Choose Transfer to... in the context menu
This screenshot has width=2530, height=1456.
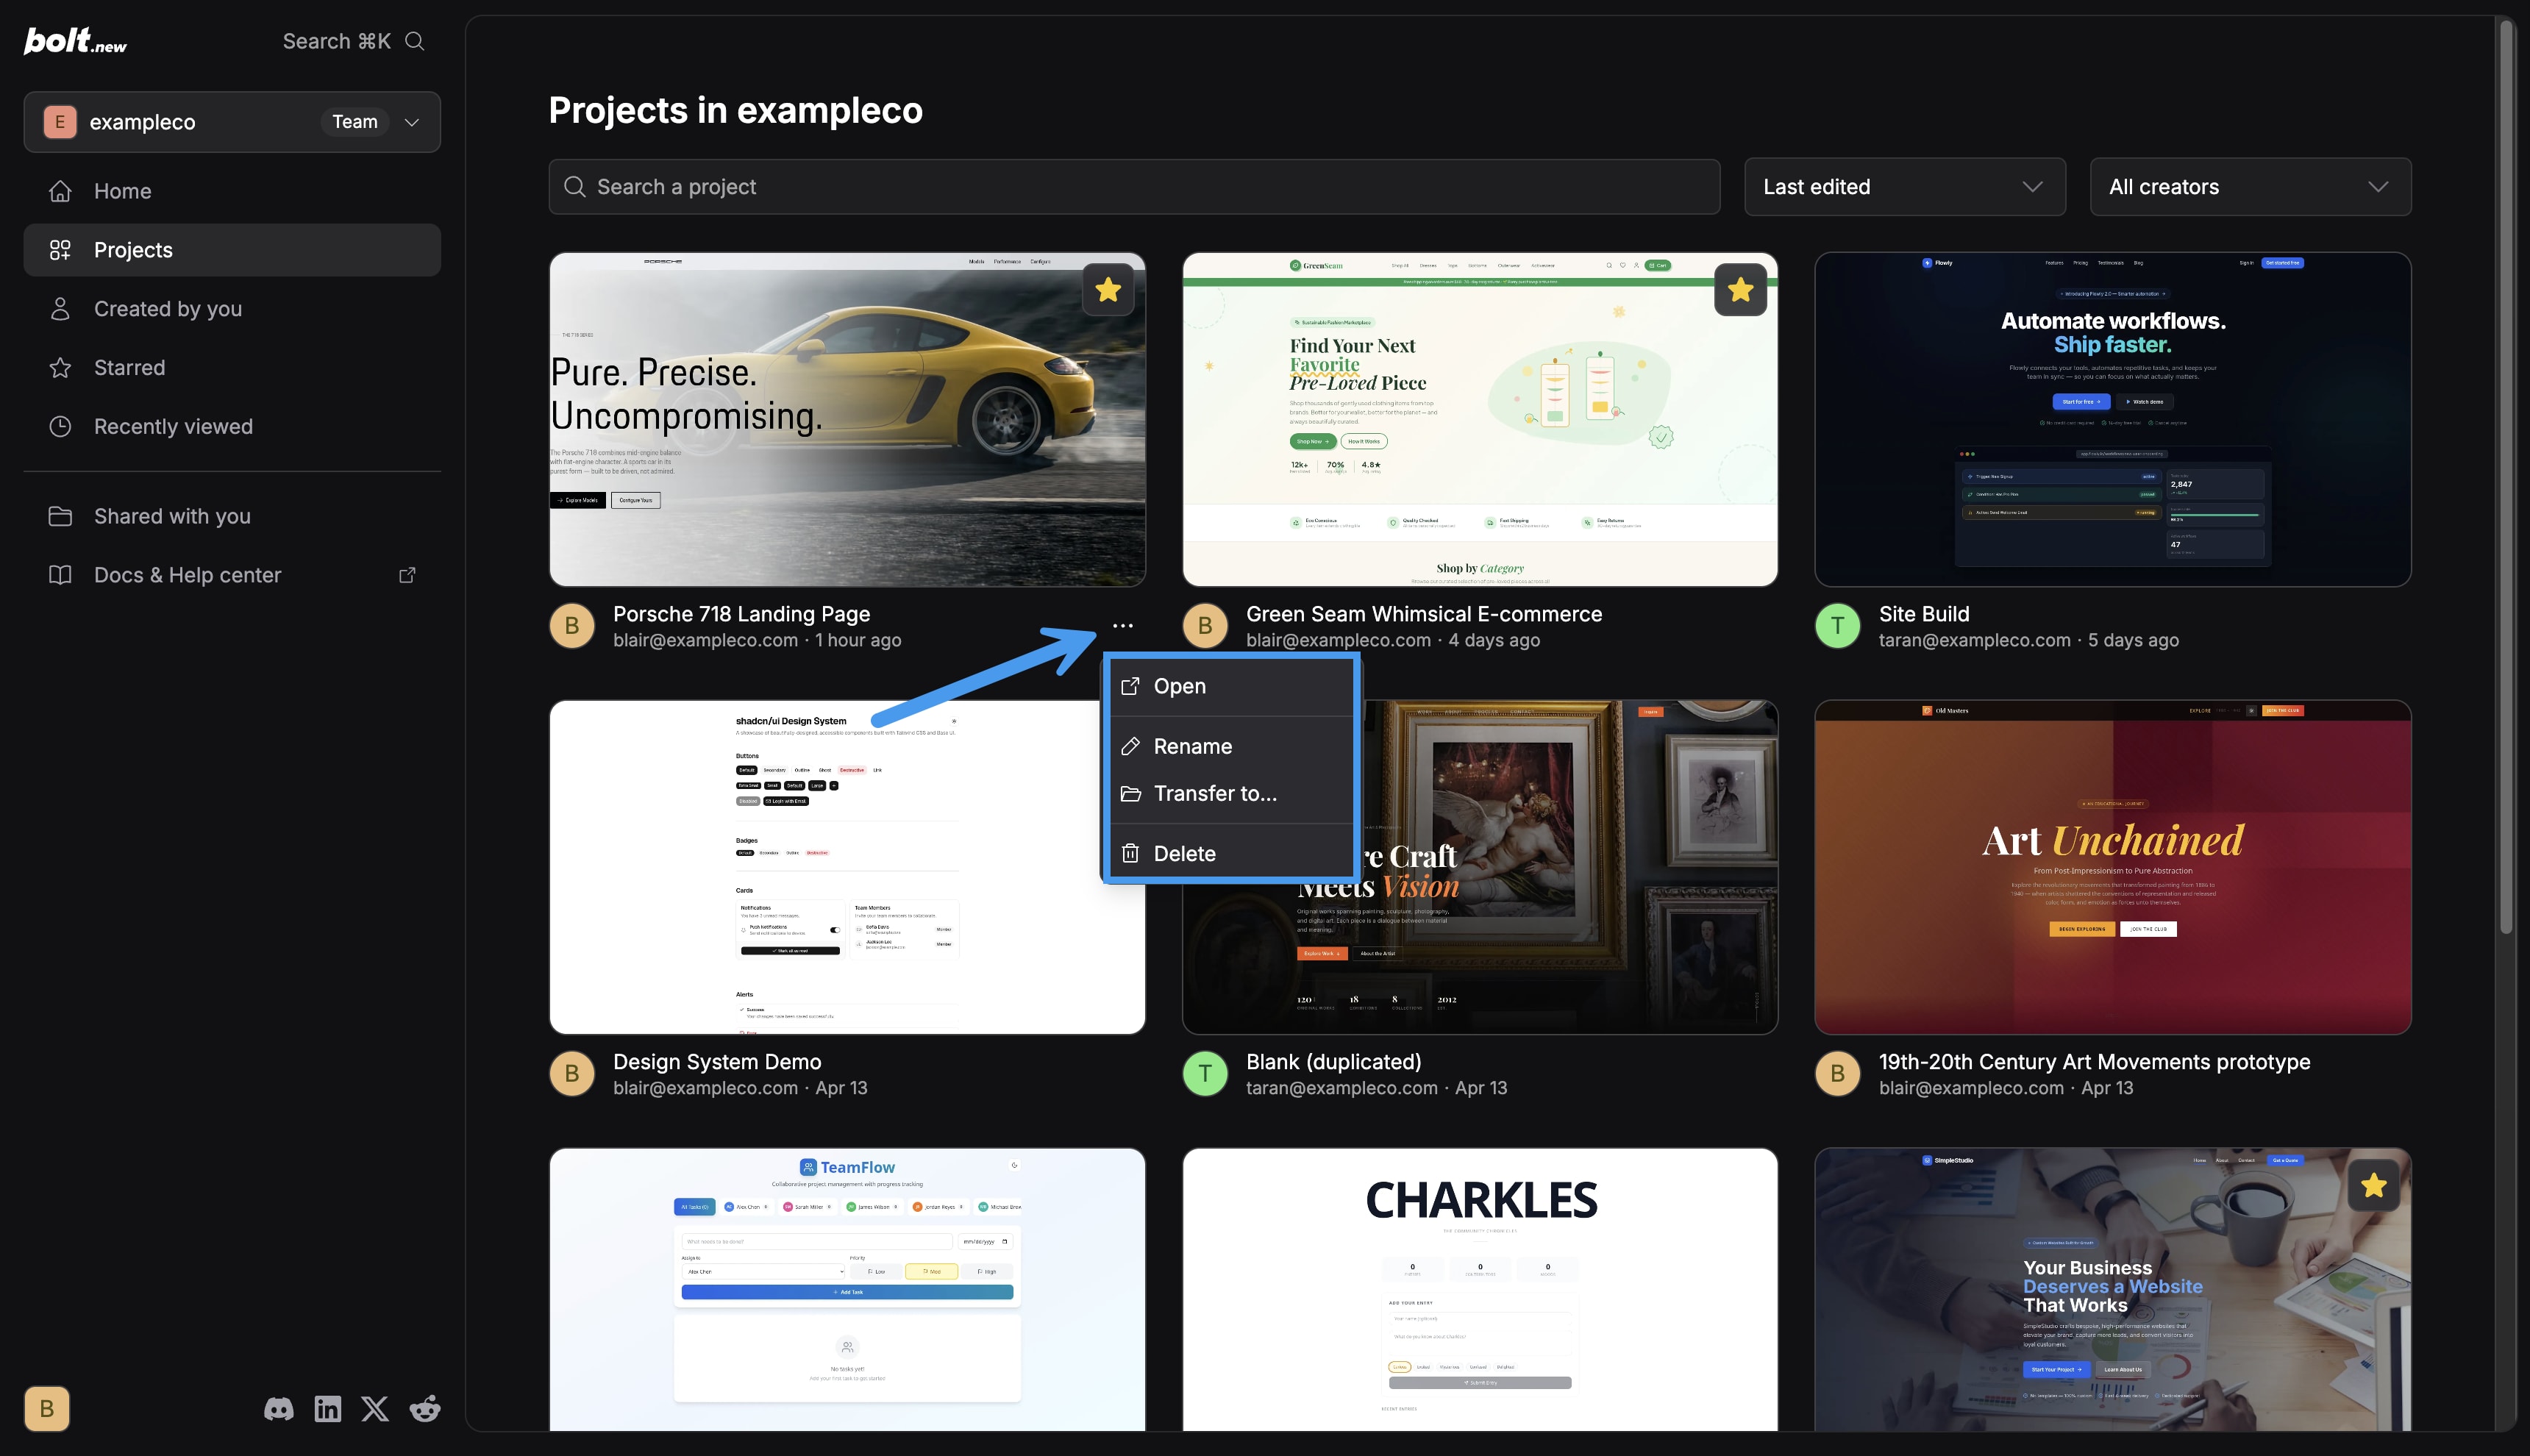[1215, 793]
